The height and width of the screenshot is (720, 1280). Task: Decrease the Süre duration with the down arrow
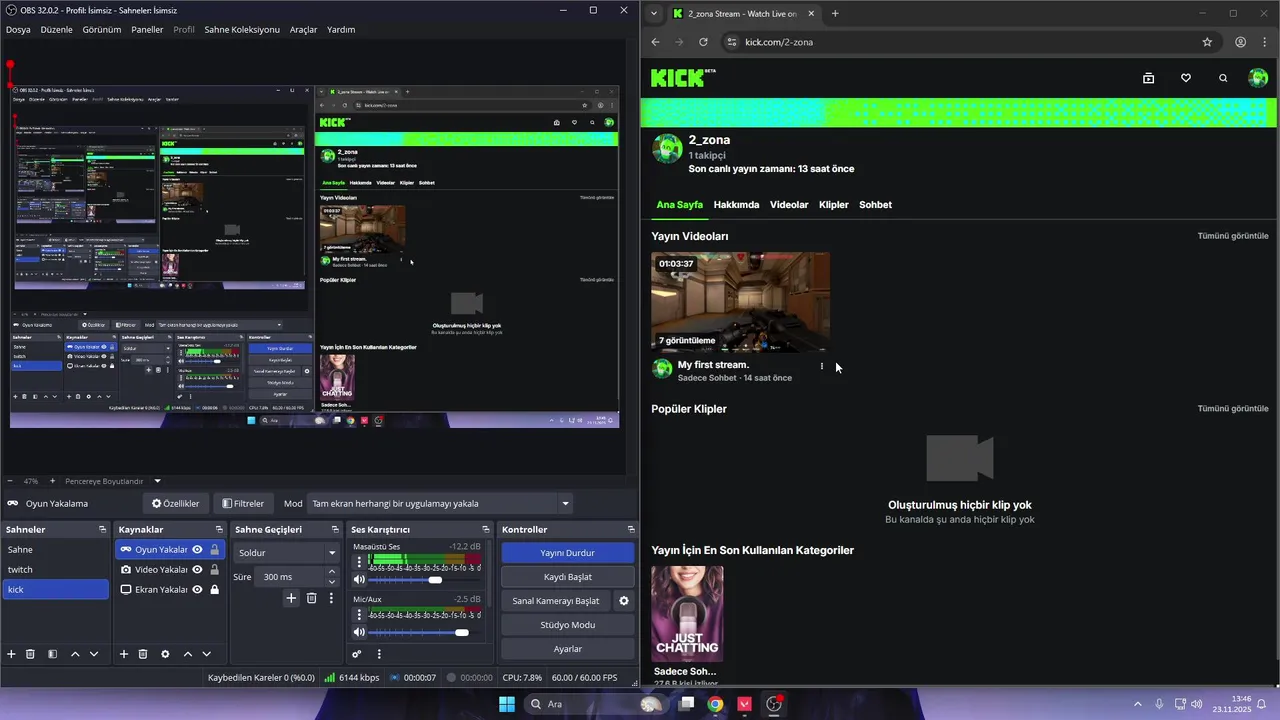click(332, 582)
